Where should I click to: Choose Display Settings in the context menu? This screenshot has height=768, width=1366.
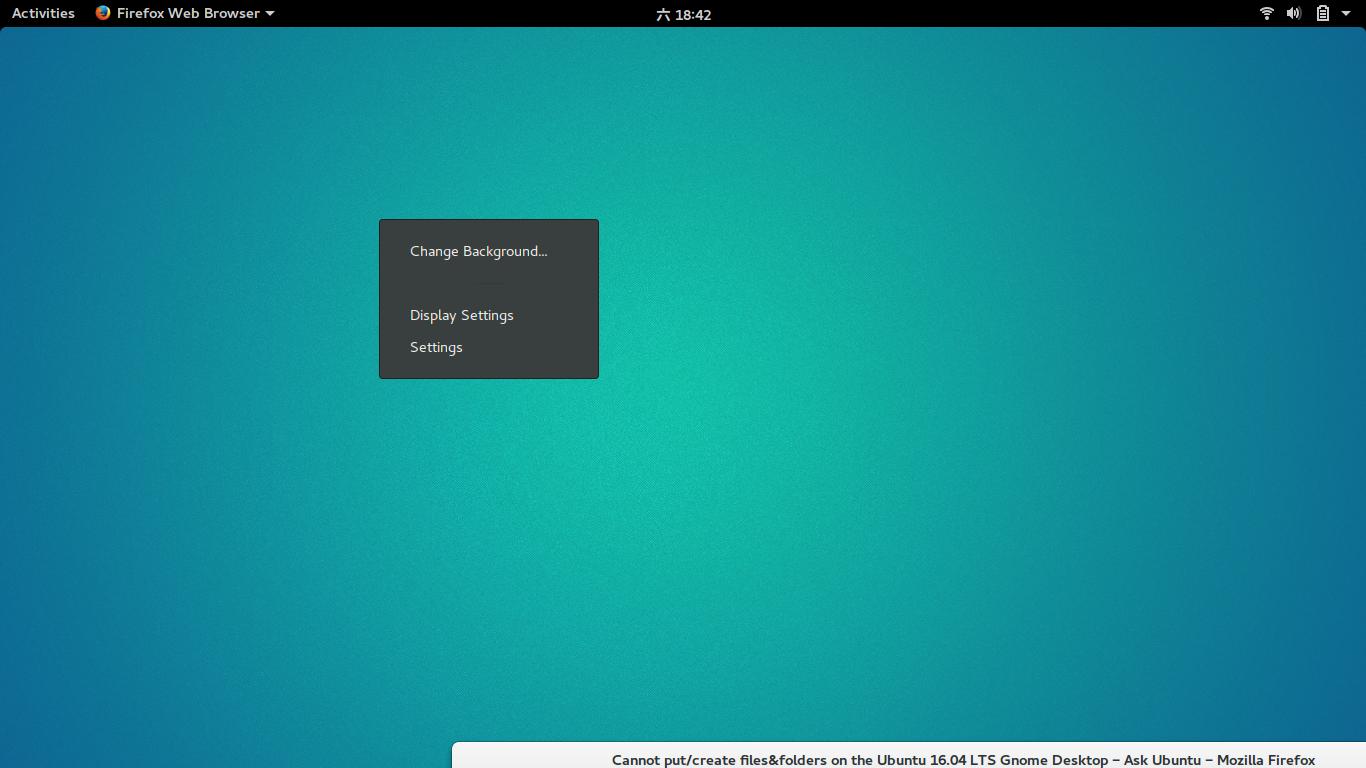[x=461, y=315]
